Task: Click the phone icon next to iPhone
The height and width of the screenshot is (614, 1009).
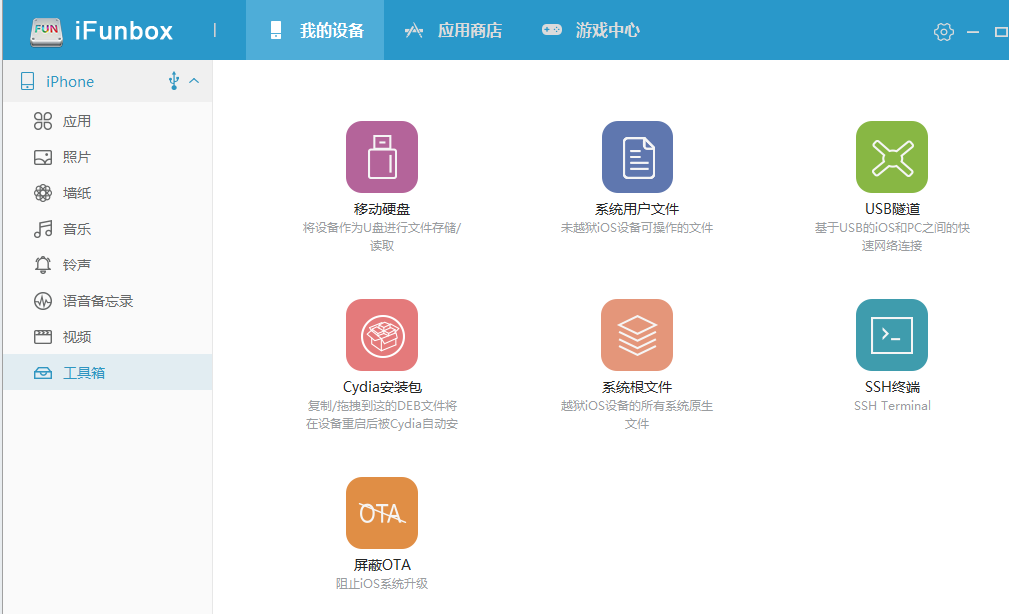Action: (27, 81)
